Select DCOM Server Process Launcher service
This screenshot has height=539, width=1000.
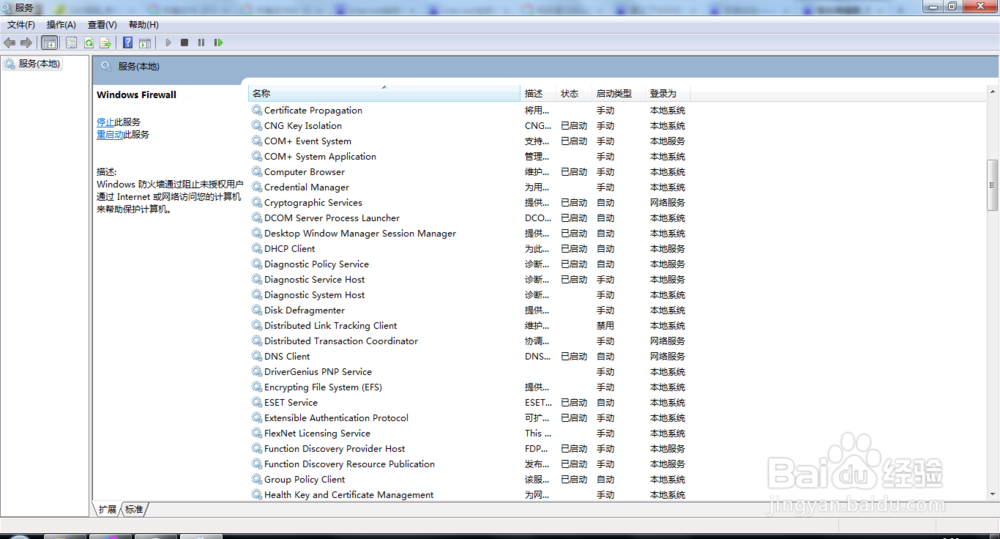pyautogui.click(x=332, y=218)
